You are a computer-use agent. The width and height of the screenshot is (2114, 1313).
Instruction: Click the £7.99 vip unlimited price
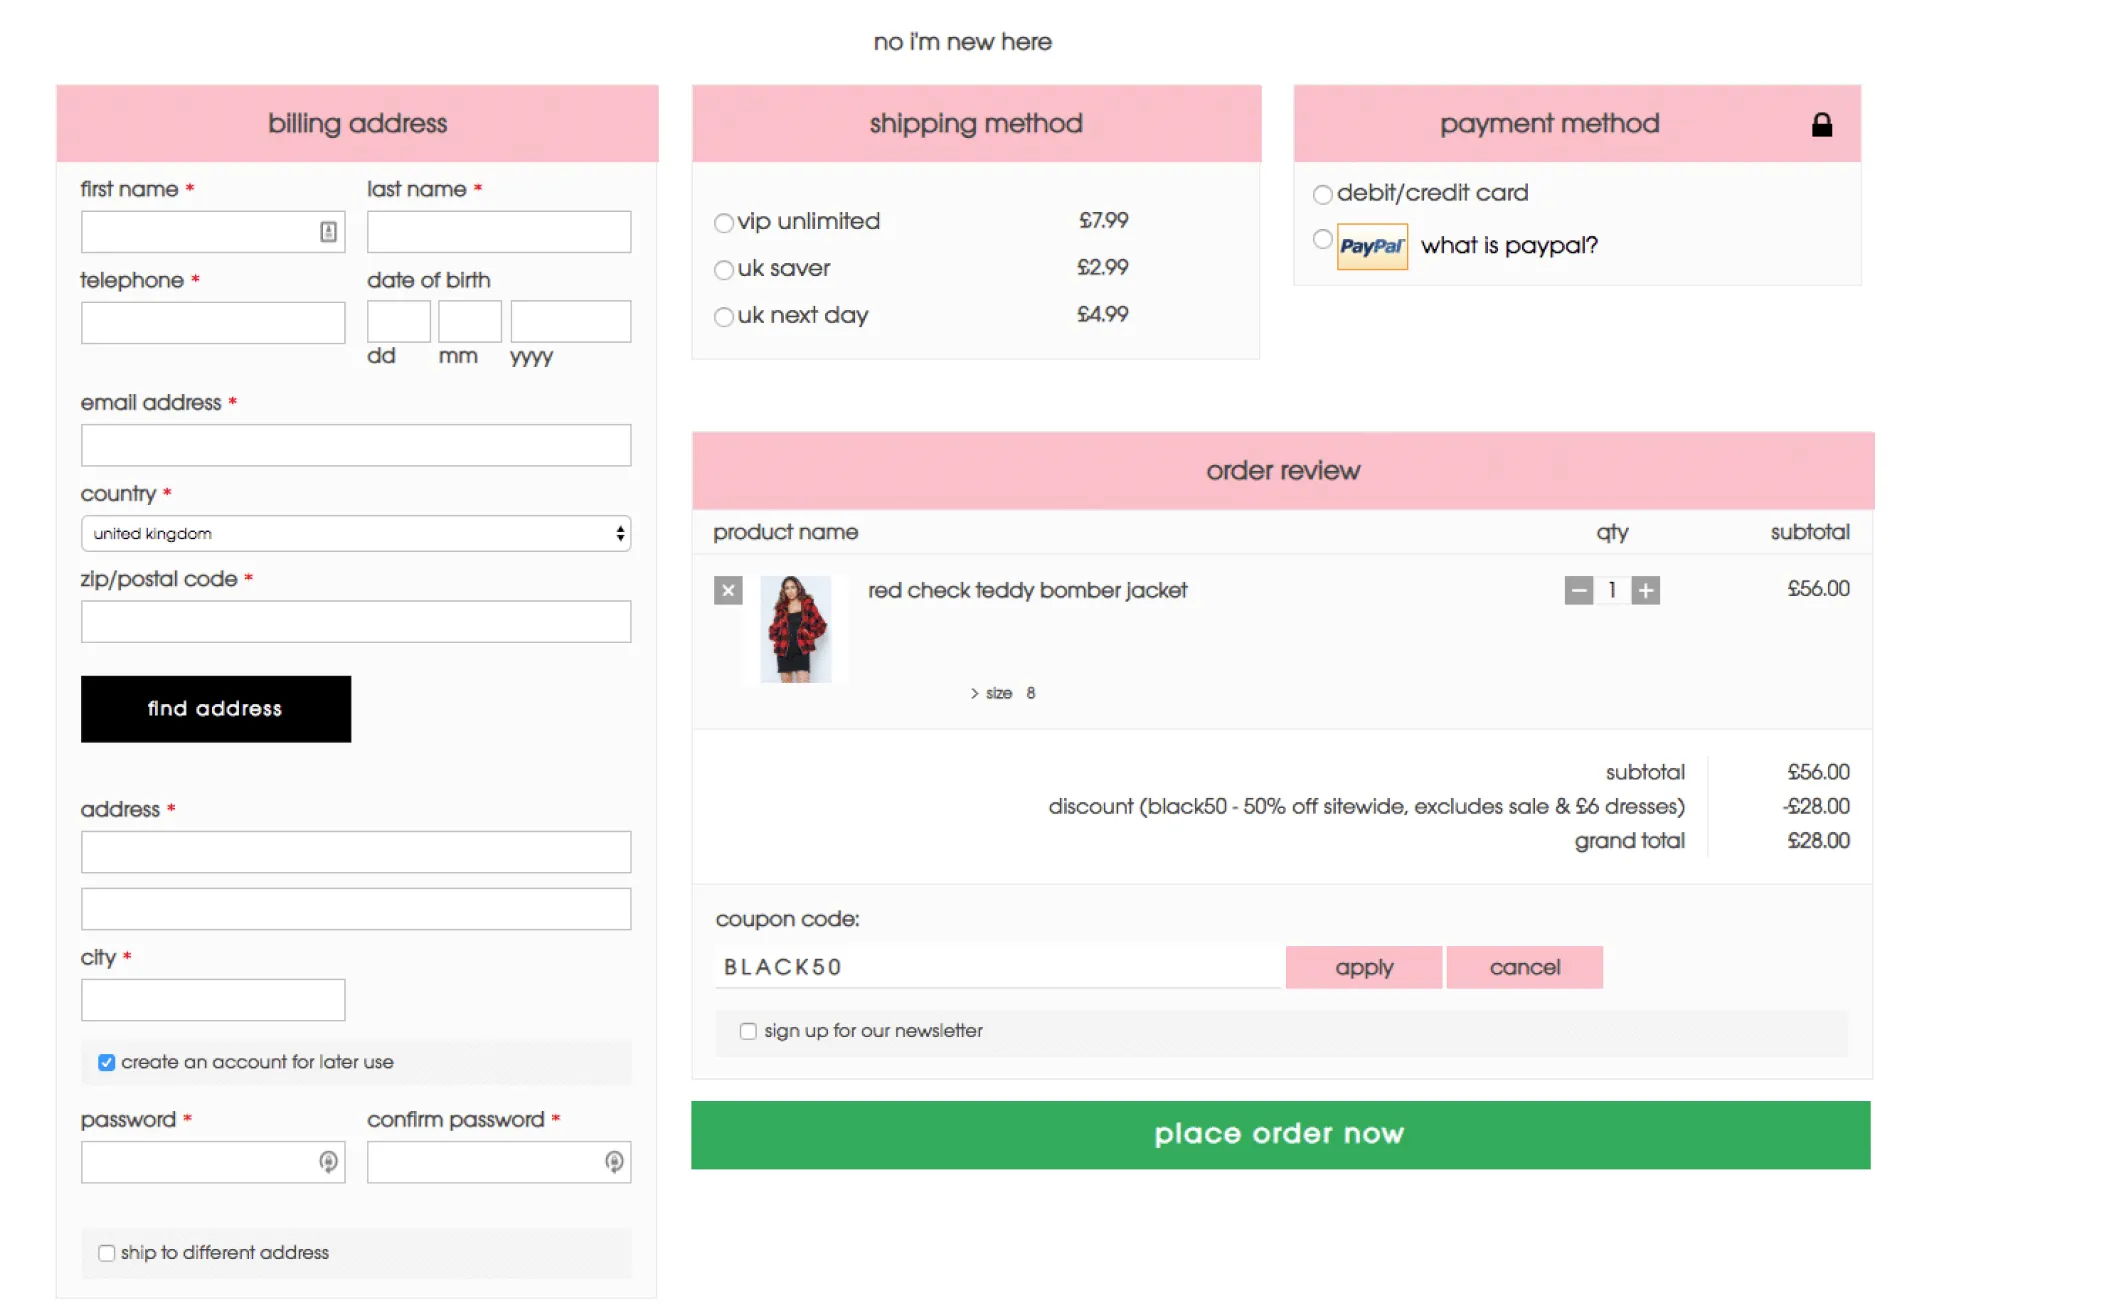1103,221
